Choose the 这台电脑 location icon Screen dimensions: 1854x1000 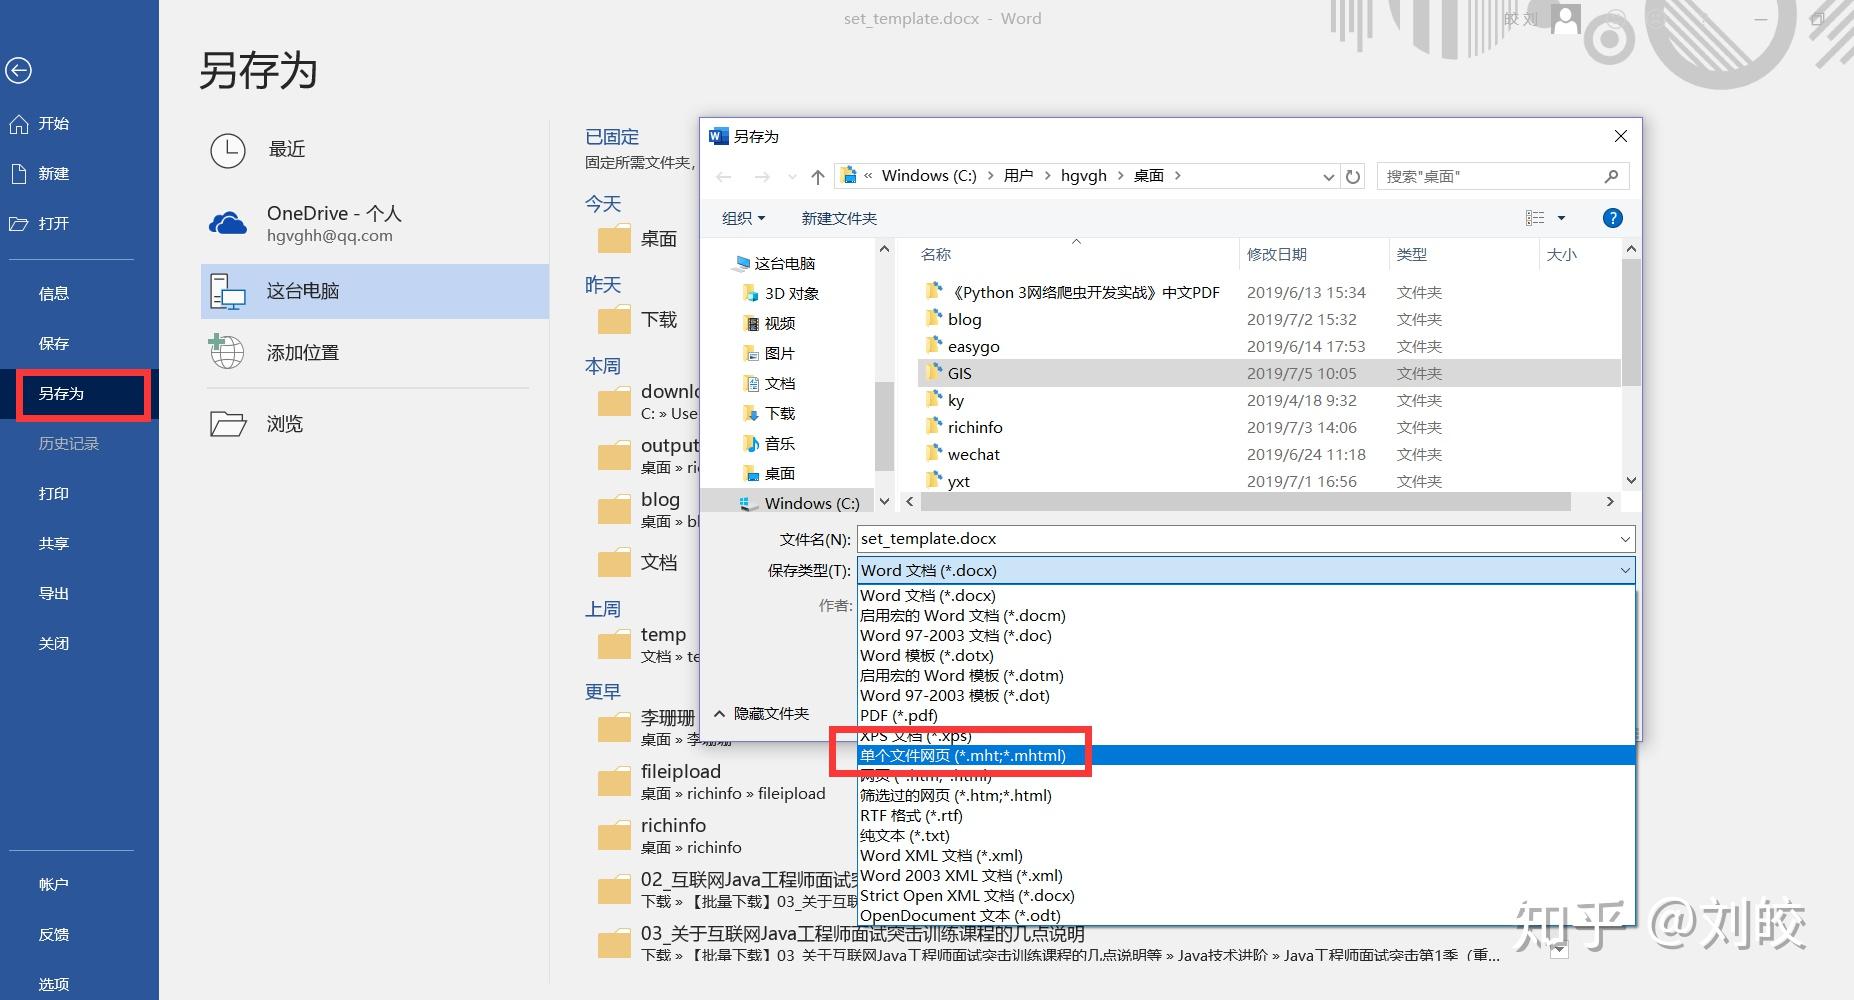(228, 292)
